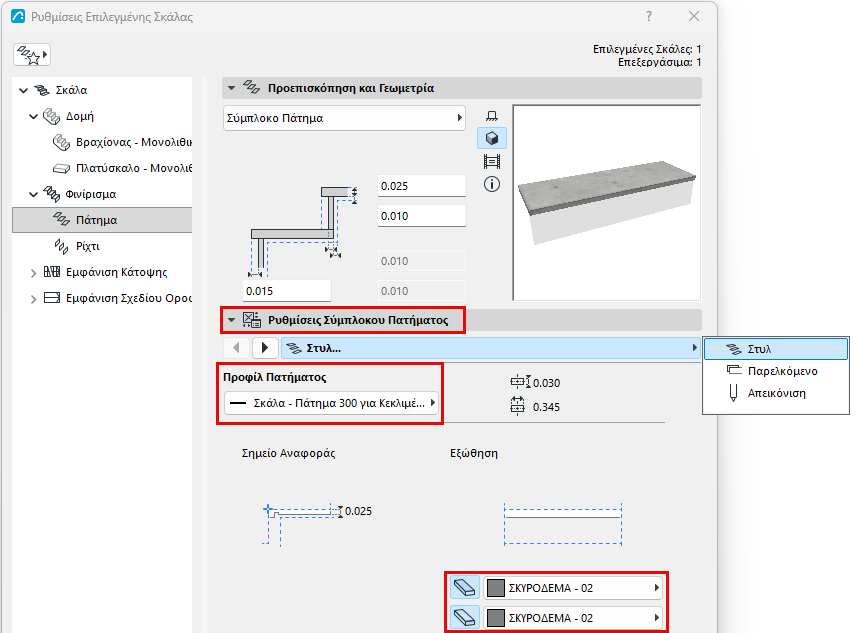Select the 2D plan preview icon
858x633 pixels.
(x=491, y=115)
